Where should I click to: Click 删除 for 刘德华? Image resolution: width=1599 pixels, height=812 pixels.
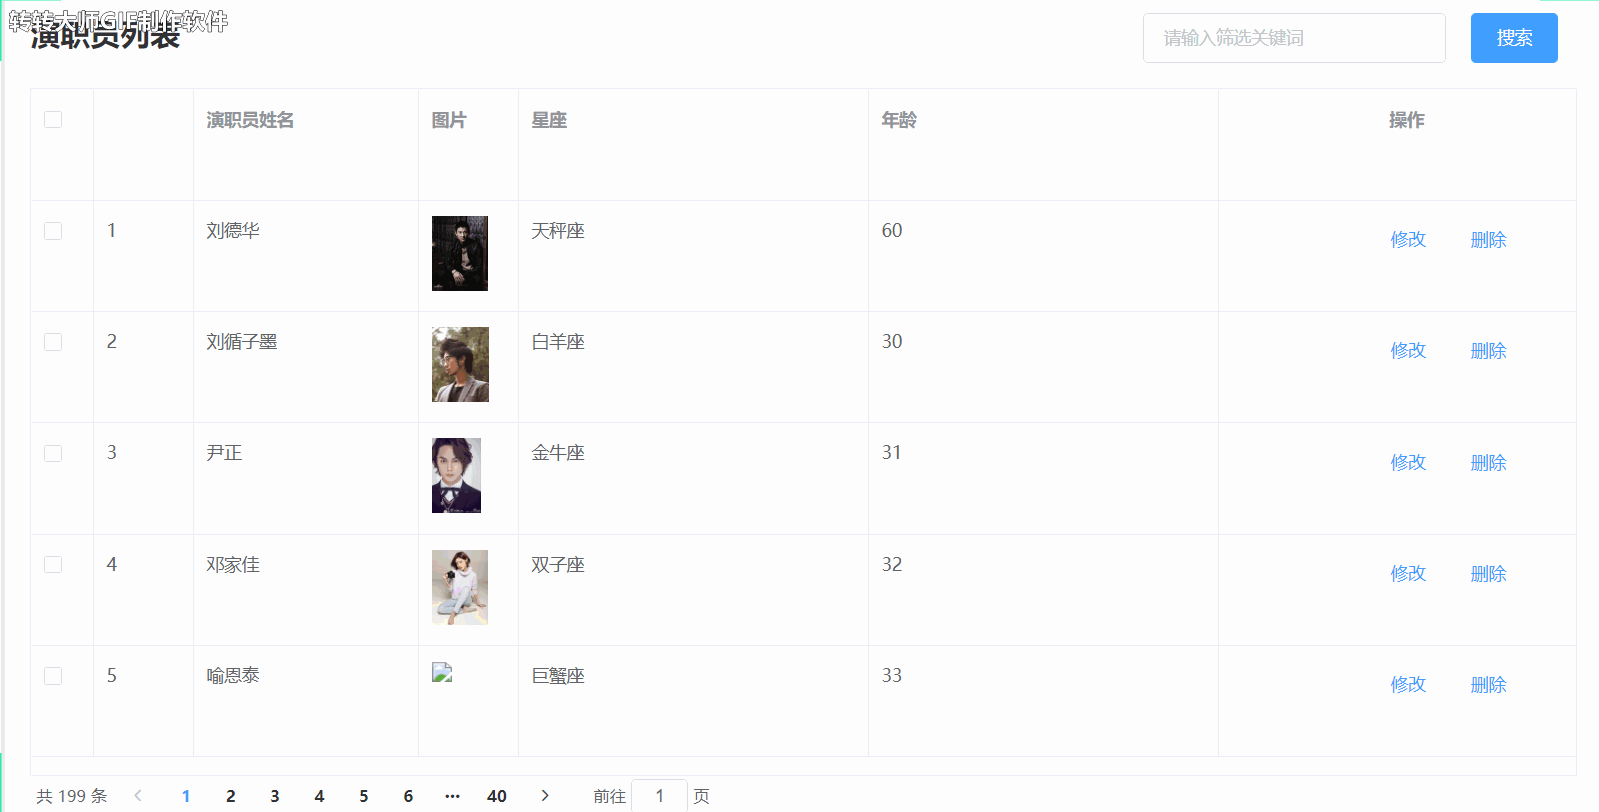pos(1488,240)
